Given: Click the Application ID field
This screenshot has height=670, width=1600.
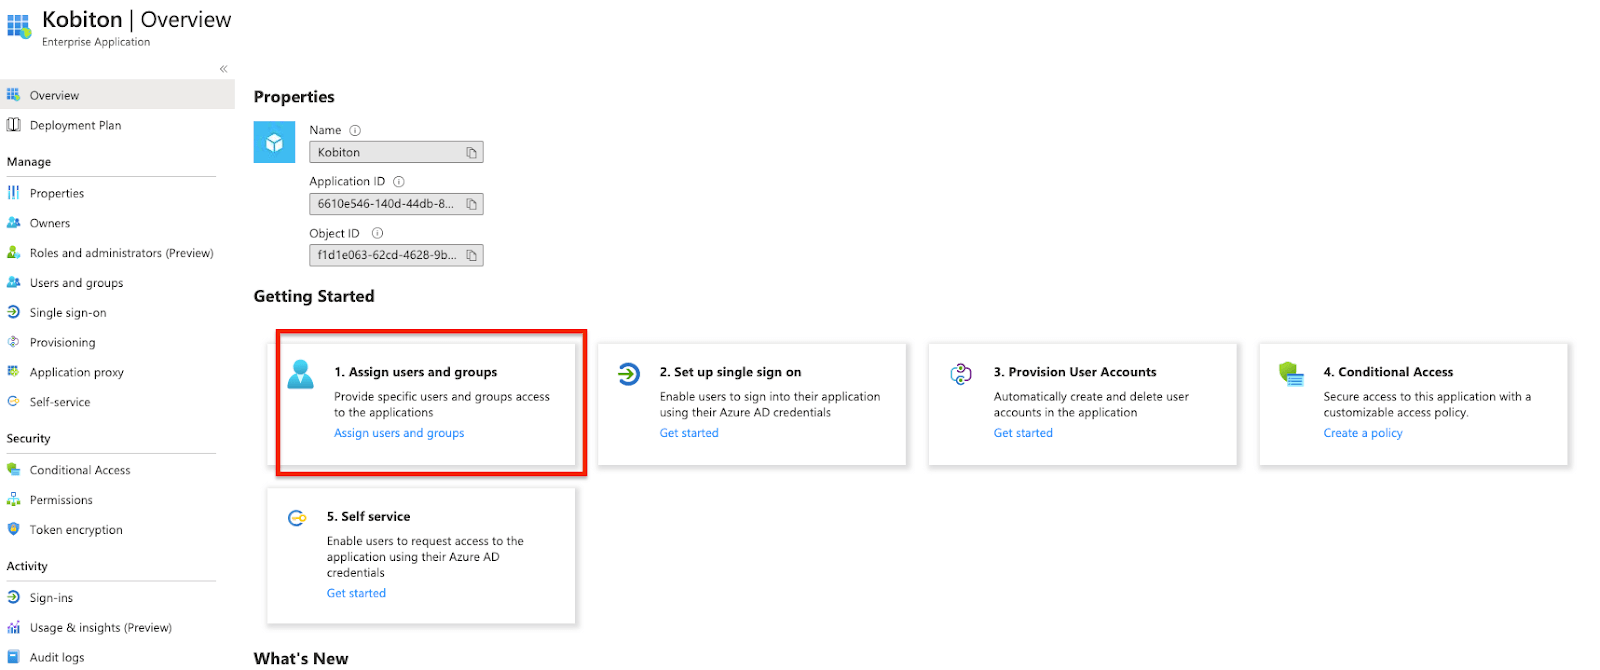Looking at the screenshot, I should click(x=396, y=204).
